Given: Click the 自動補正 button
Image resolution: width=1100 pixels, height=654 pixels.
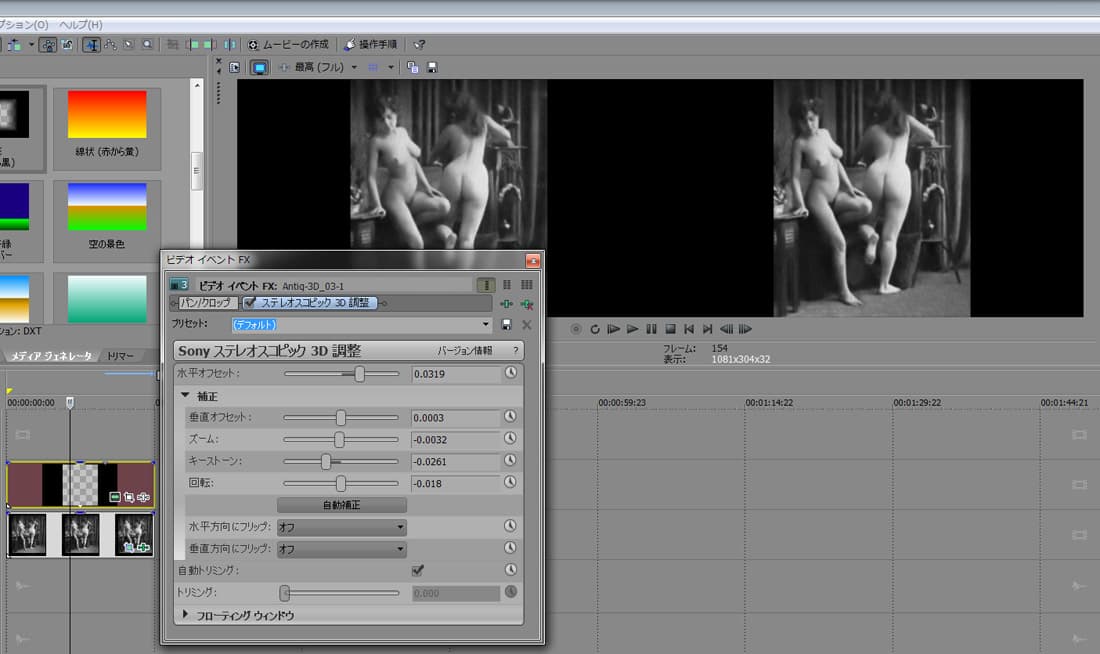Looking at the screenshot, I should tap(341, 505).
